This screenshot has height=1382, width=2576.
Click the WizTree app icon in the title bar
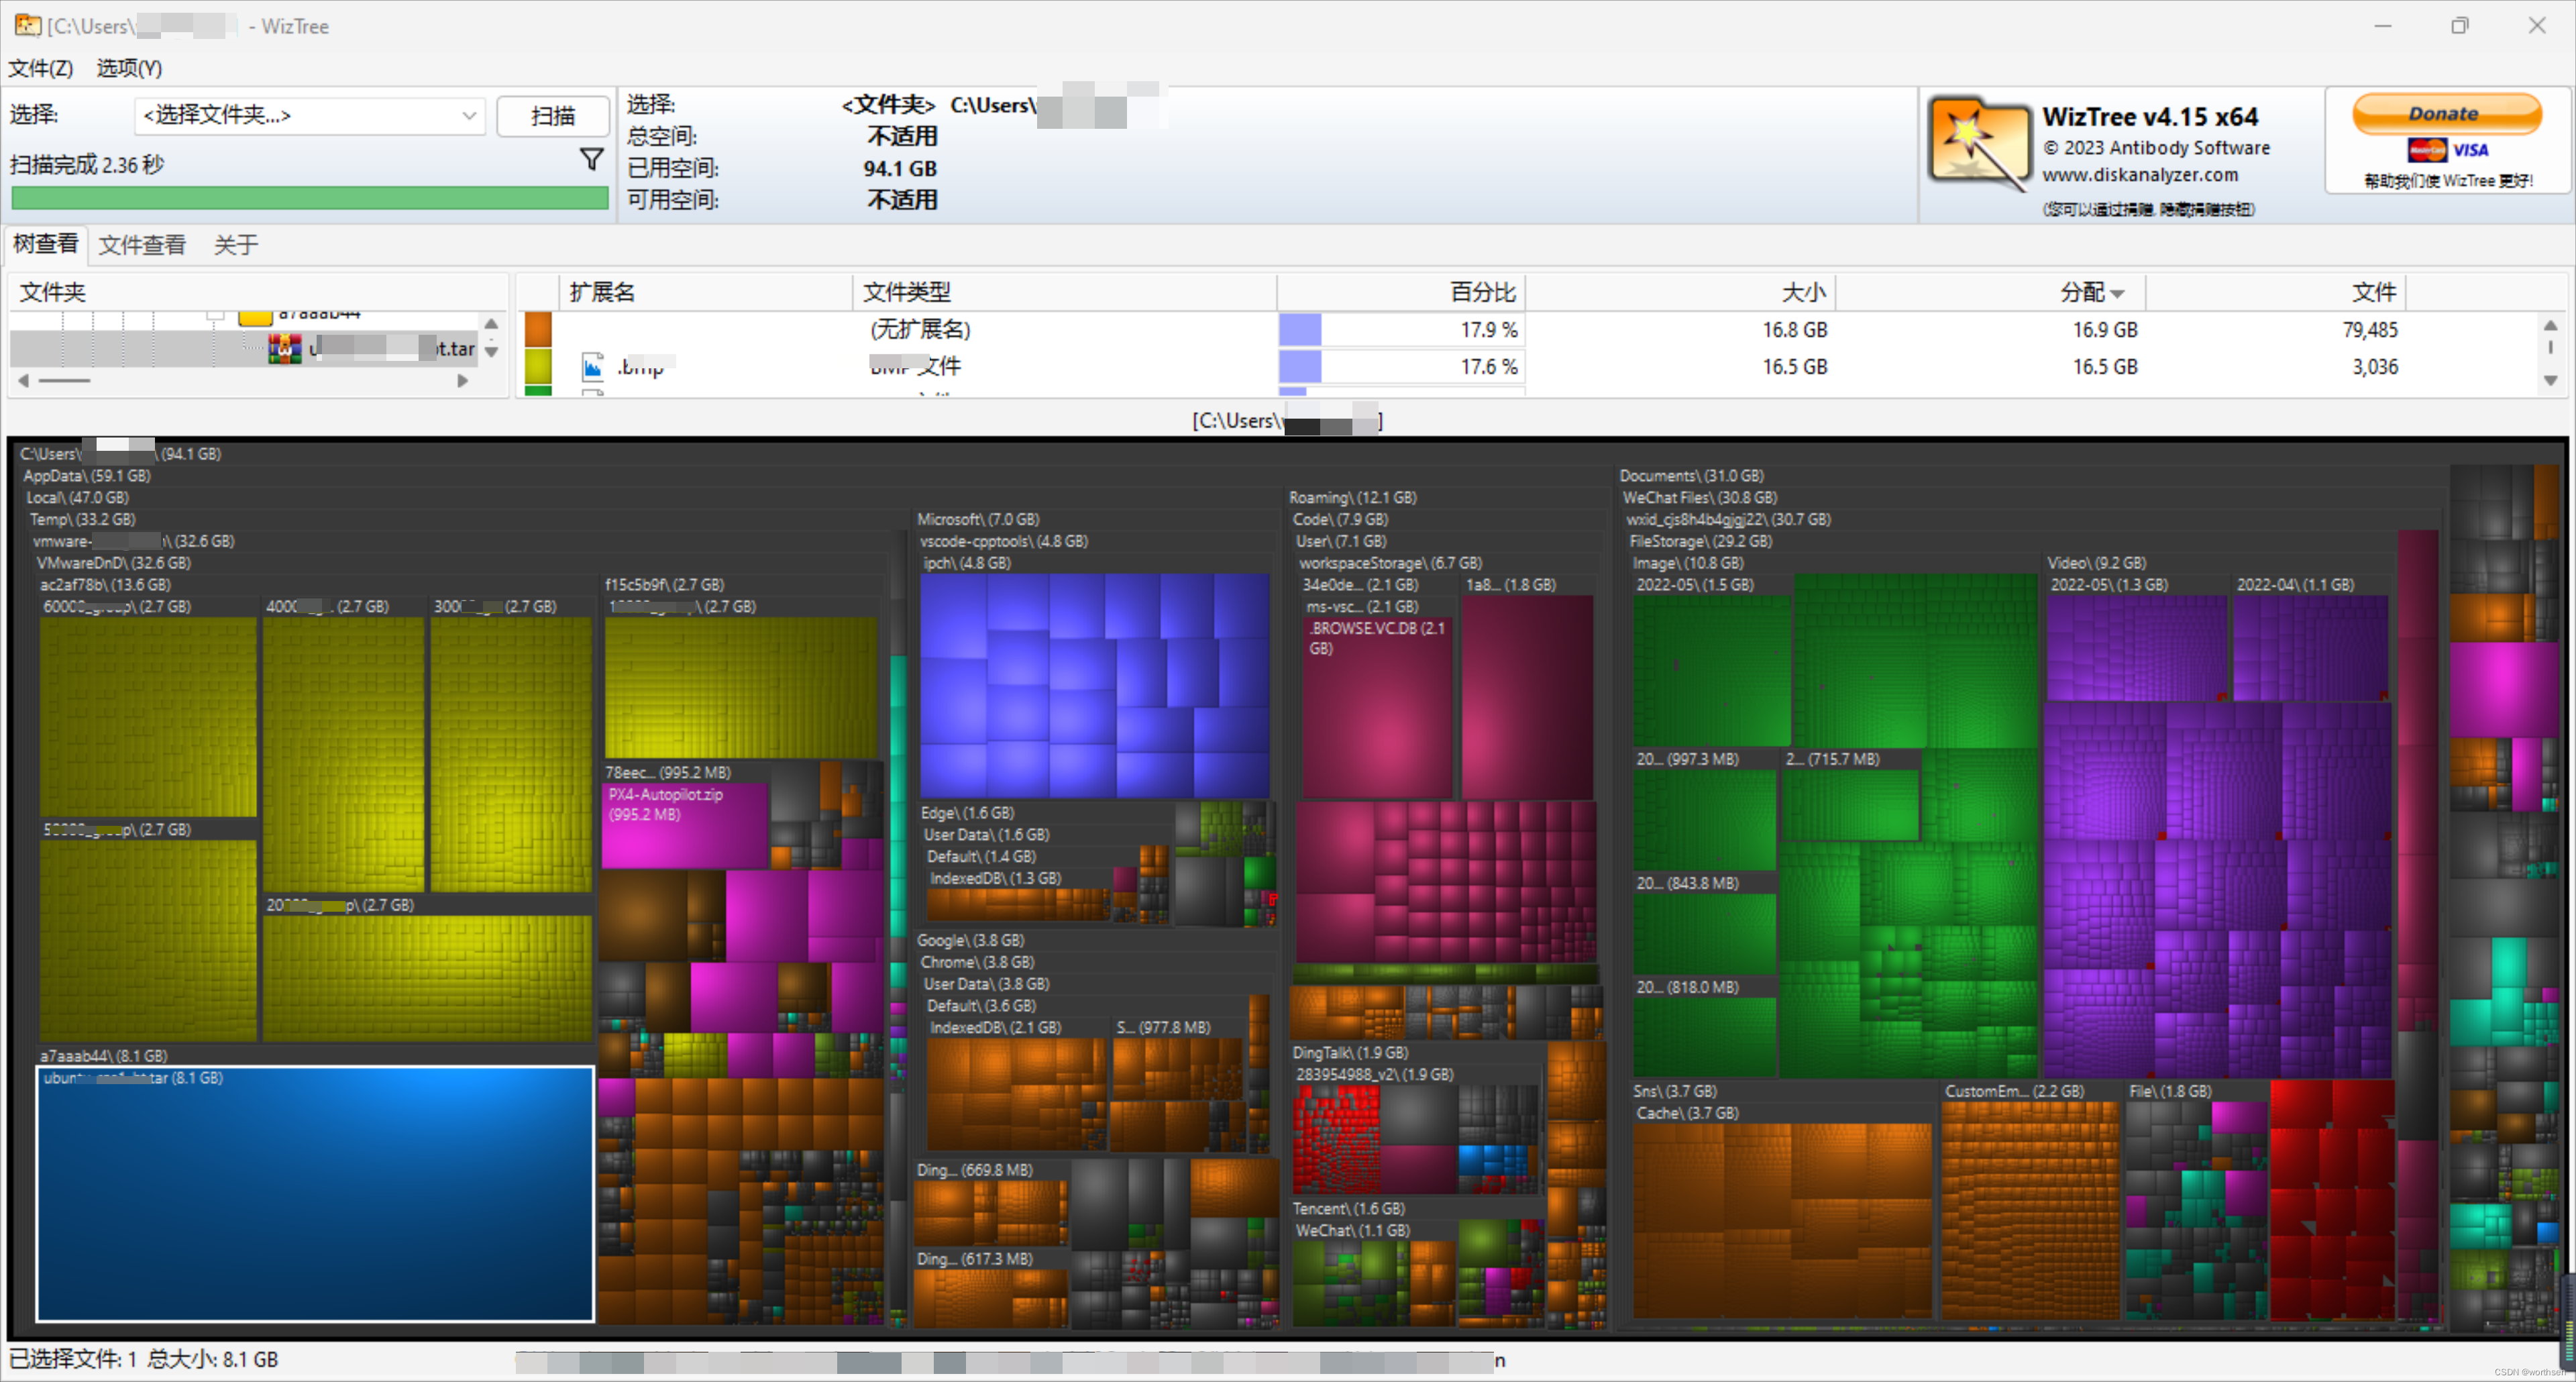[27, 25]
